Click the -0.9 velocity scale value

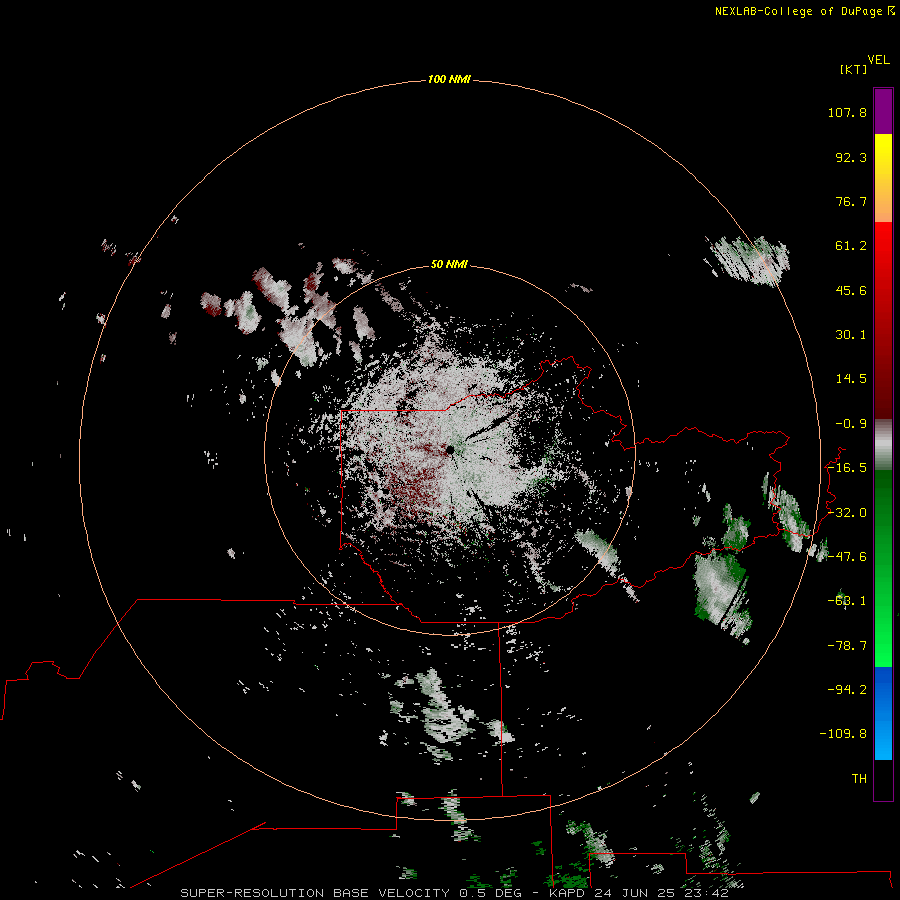coord(851,424)
